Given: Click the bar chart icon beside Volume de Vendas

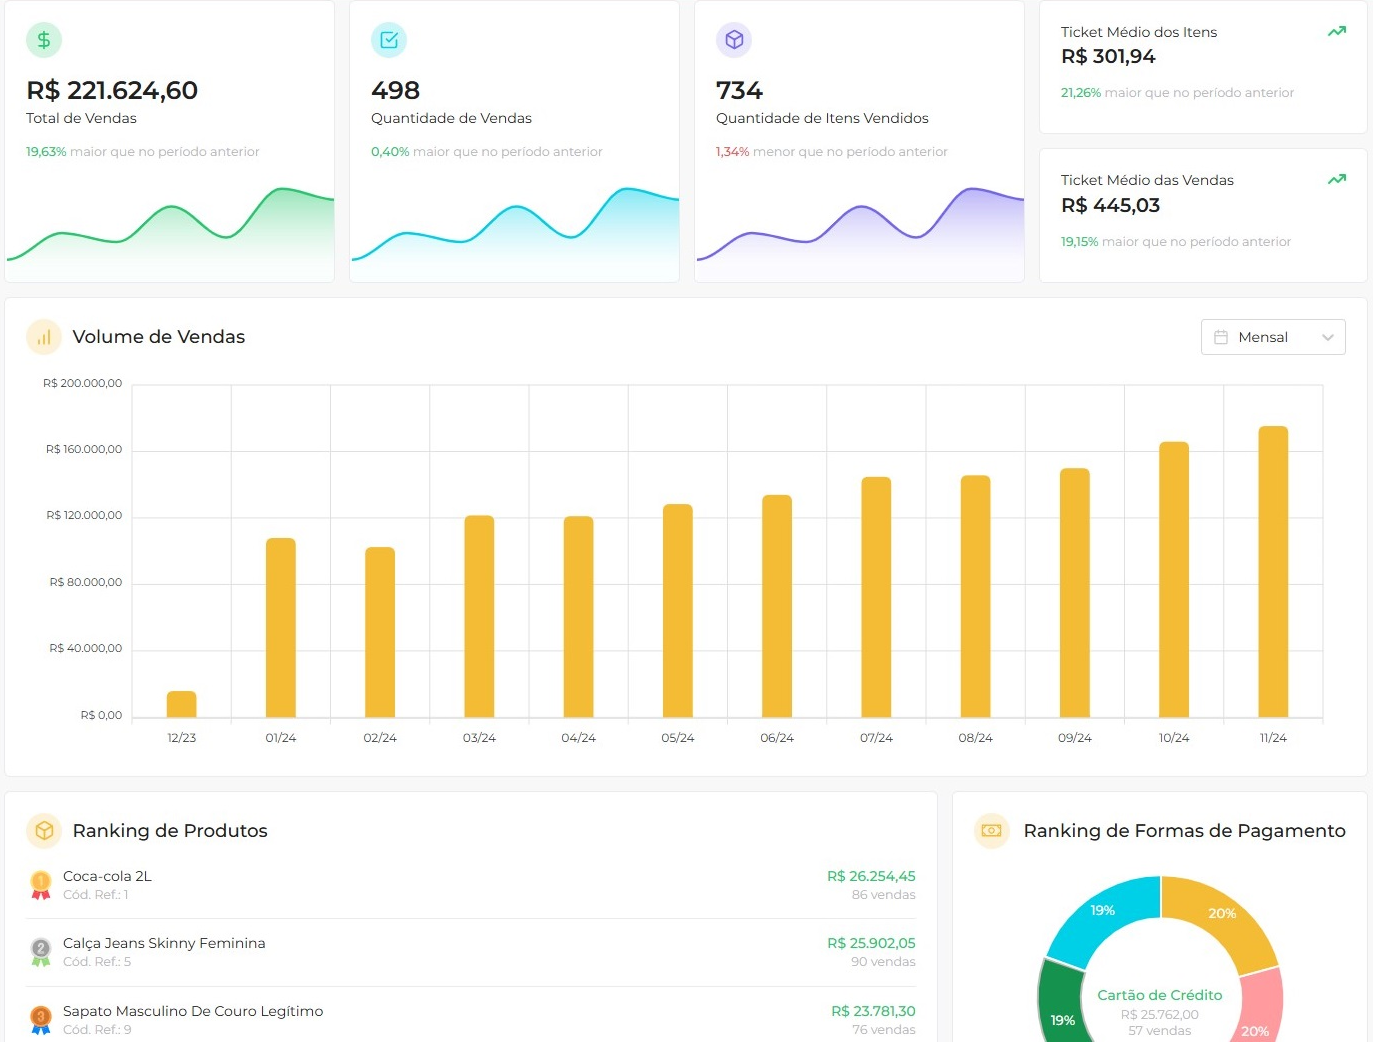Looking at the screenshot, I should [43, 337].
